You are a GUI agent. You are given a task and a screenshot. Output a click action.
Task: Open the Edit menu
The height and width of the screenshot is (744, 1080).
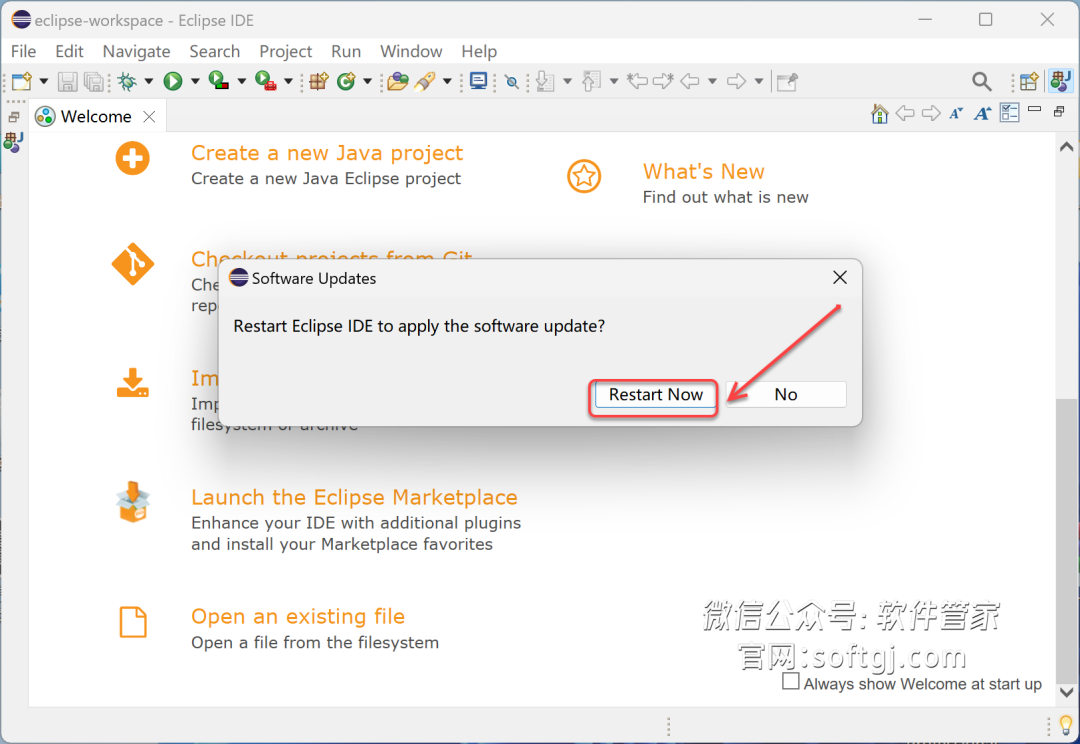[x=69, y=52]
